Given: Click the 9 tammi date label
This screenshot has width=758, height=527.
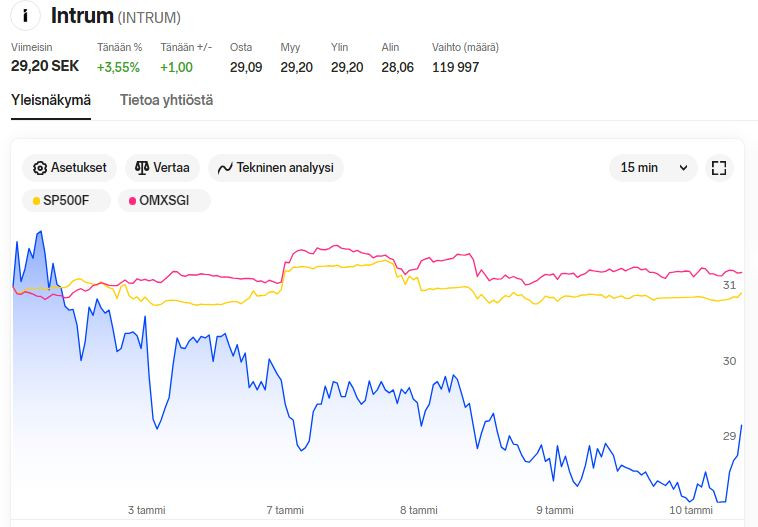Looking at the screenshot, I should pos(554,510).
